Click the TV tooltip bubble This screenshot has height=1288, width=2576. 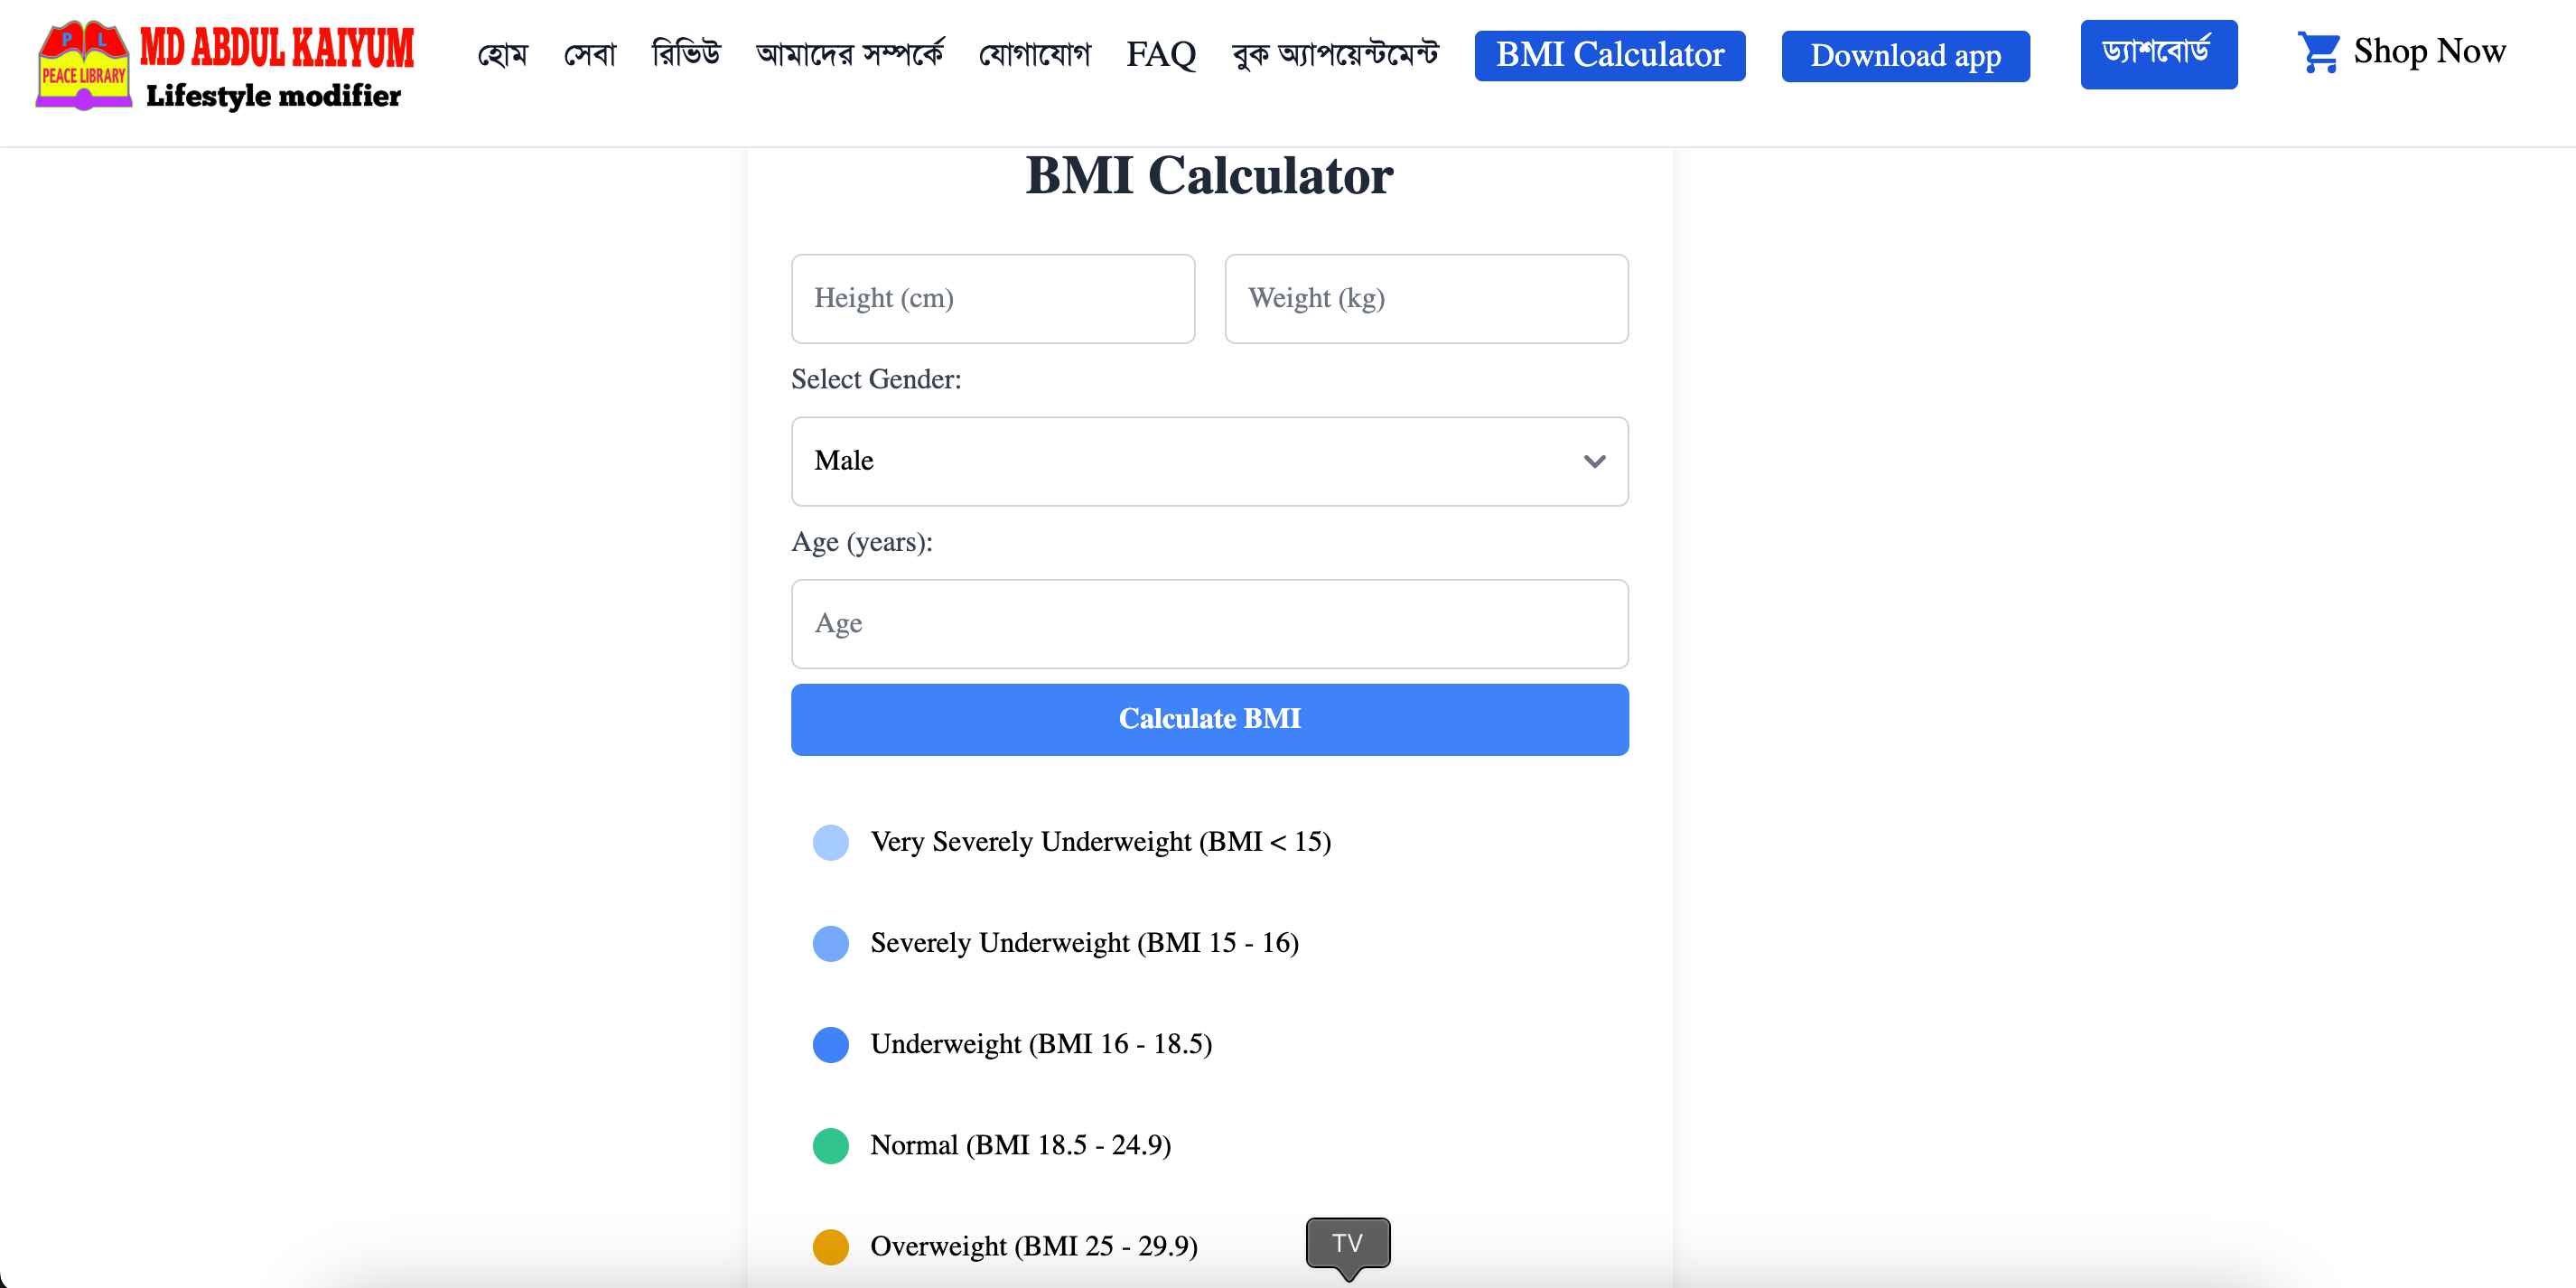[1347, 1243]
